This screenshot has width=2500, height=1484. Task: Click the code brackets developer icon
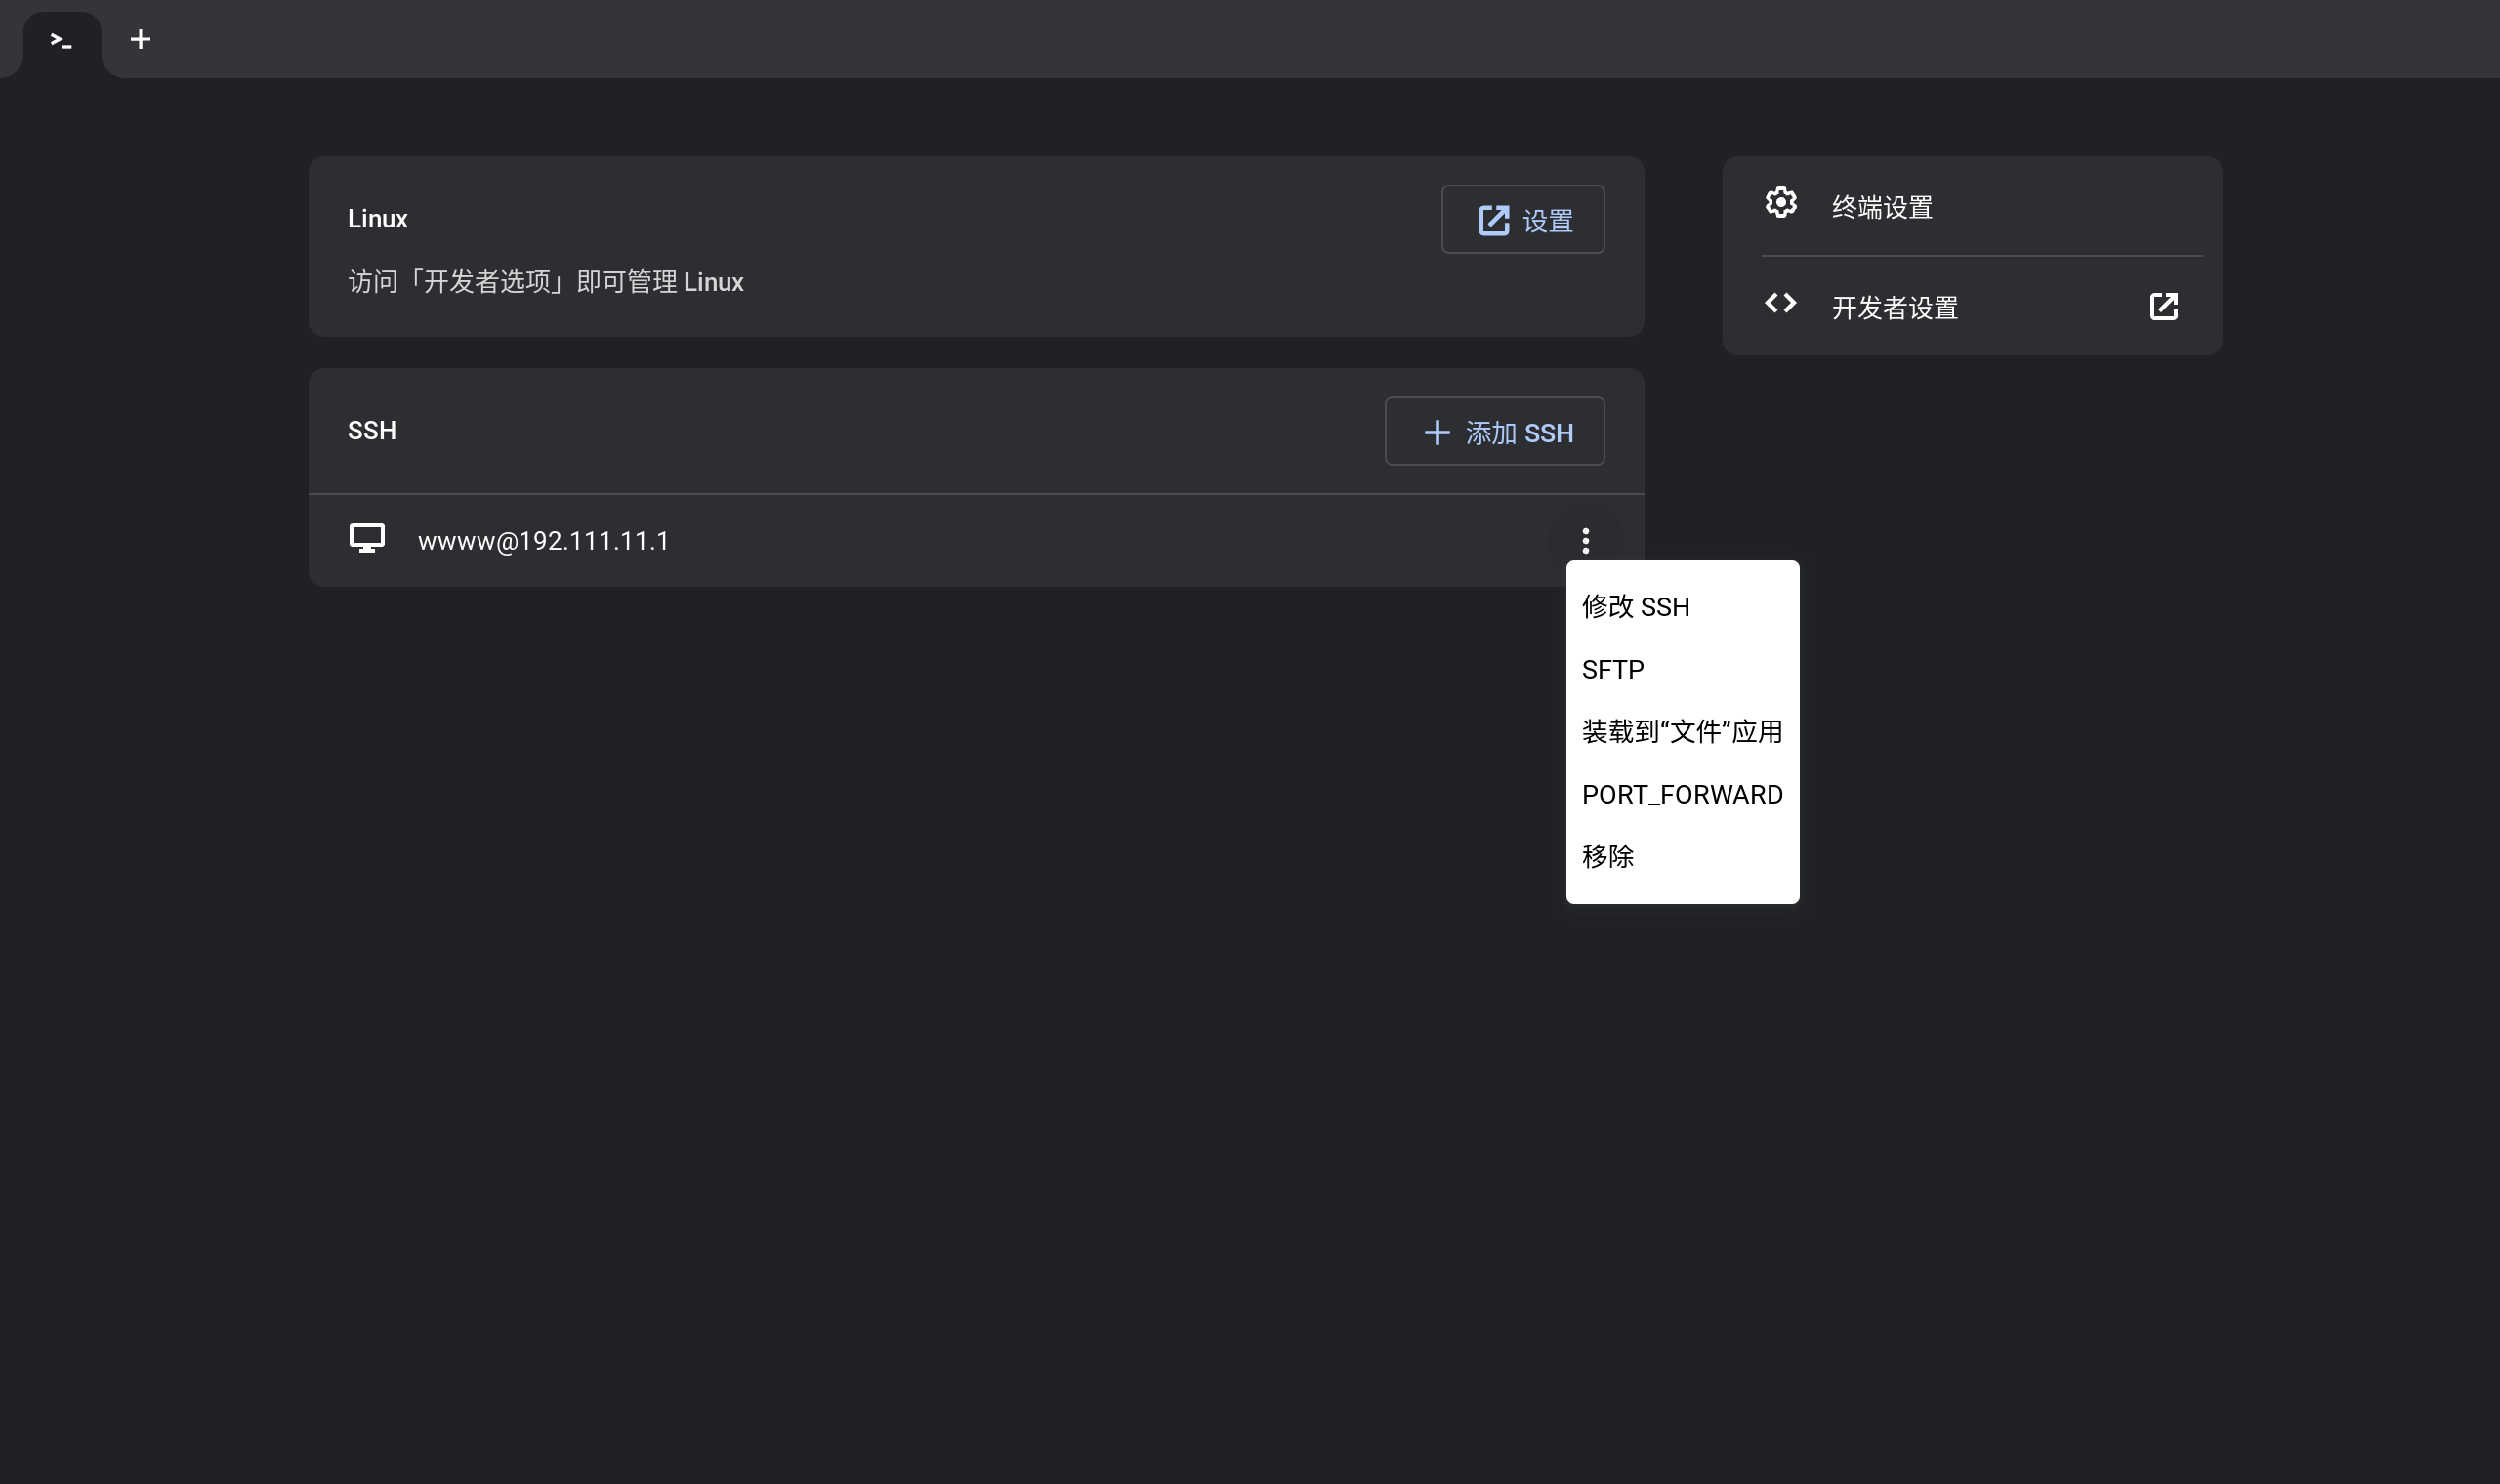tap(1780, 303)
